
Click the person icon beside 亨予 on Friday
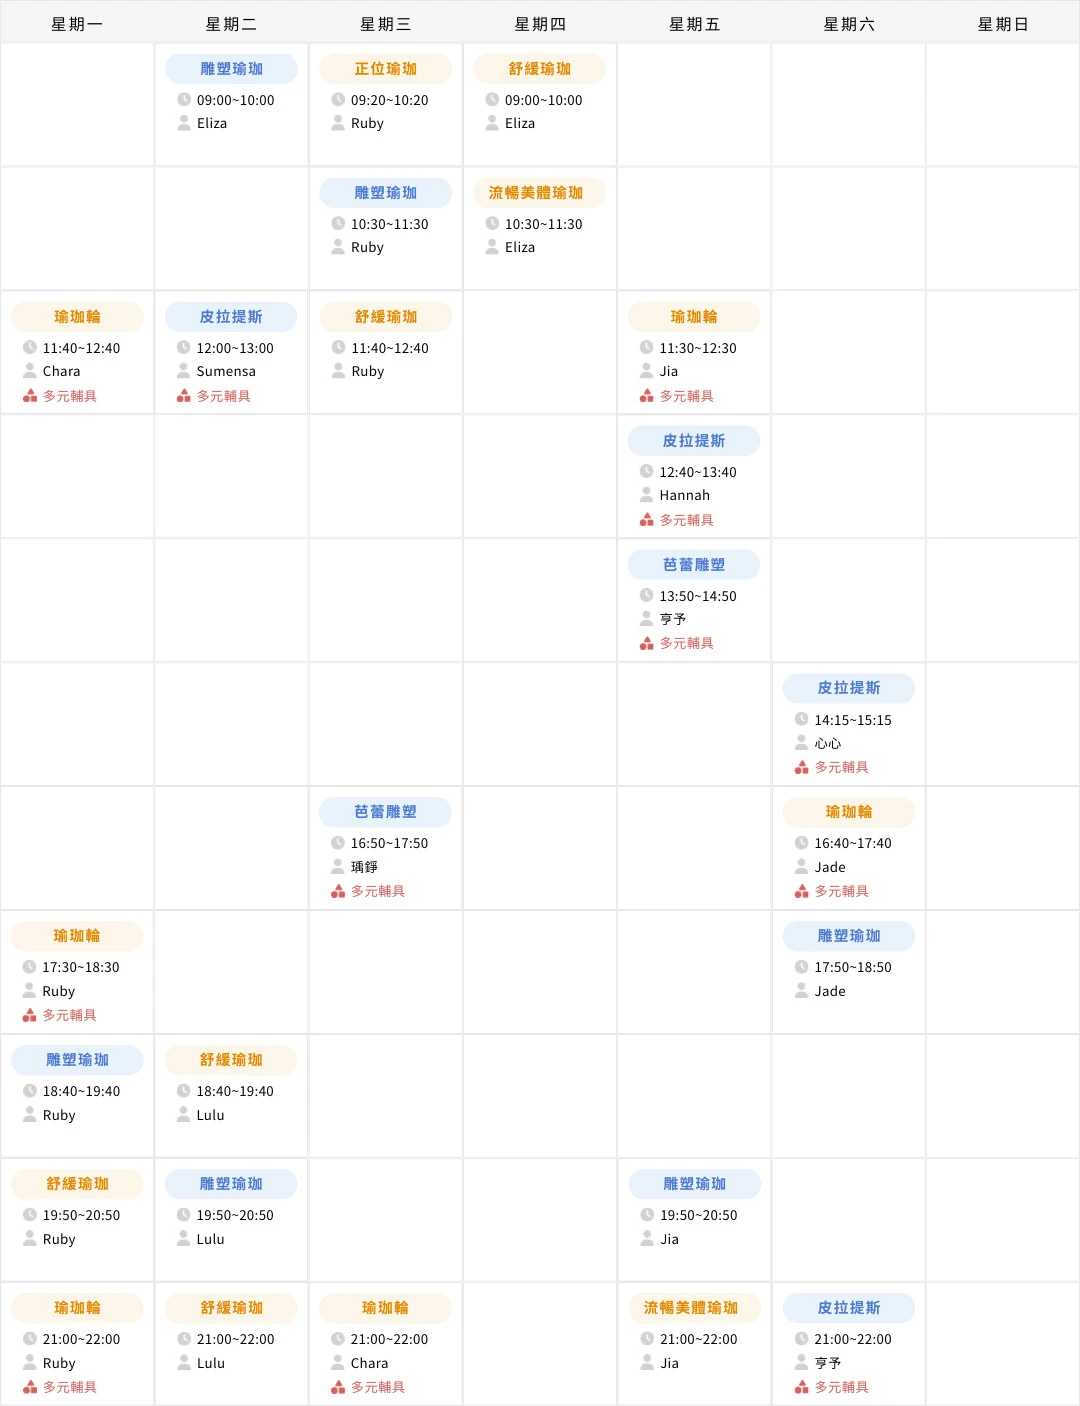coord(646,618)
